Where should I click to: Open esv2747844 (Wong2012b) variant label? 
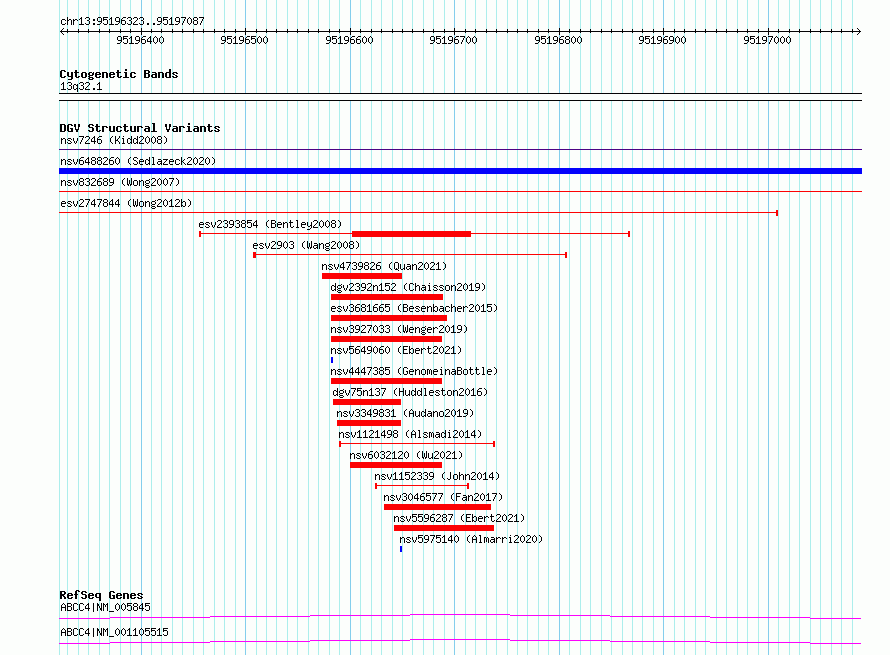(x=126, y=203)
